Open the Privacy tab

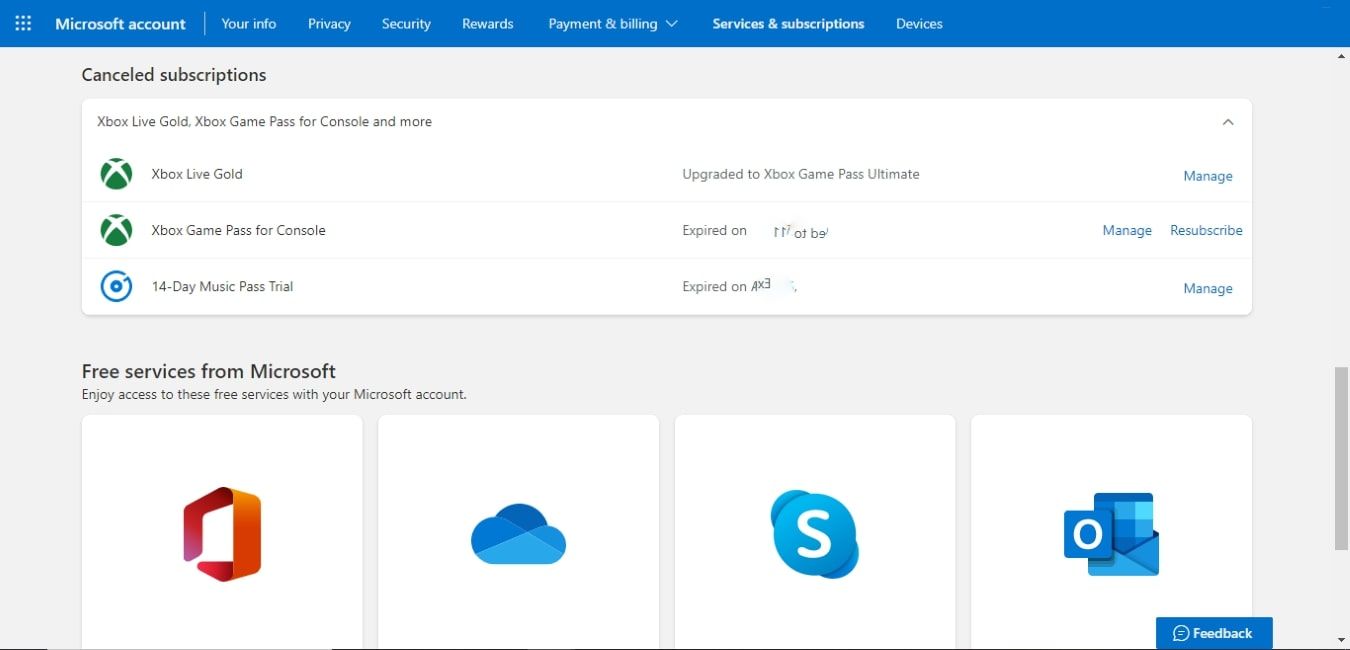click(329, 23)
